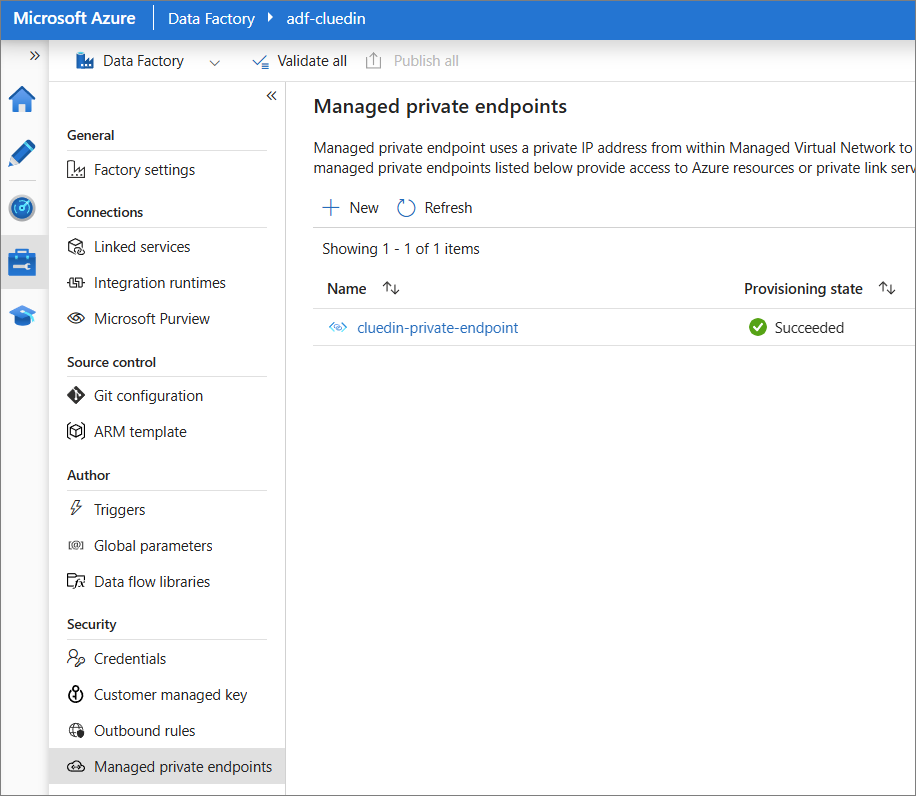Select the Monitor gauge icon in left rail

coord(22,208)
